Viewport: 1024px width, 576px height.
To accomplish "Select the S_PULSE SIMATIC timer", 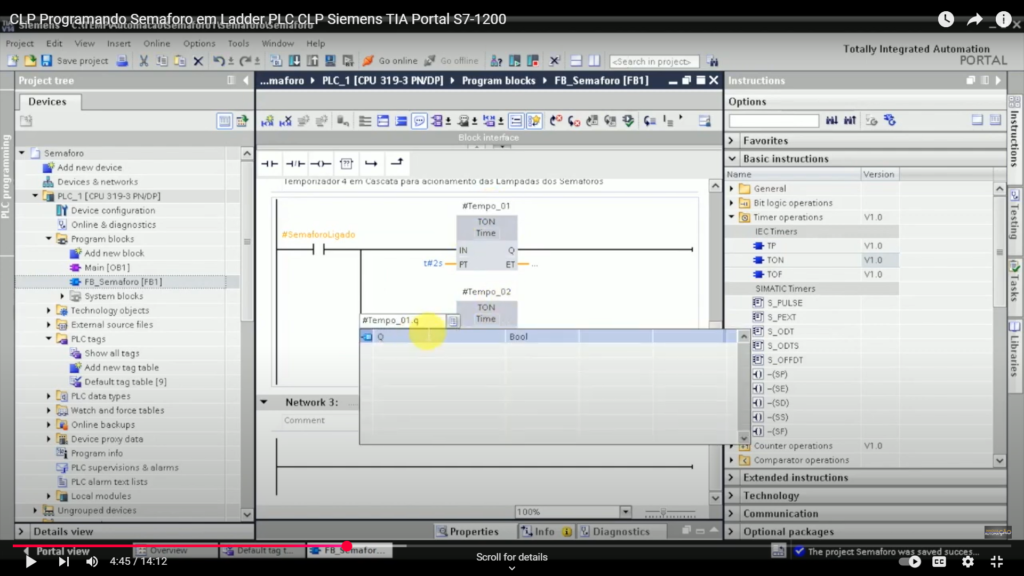I will pos(784,303).
